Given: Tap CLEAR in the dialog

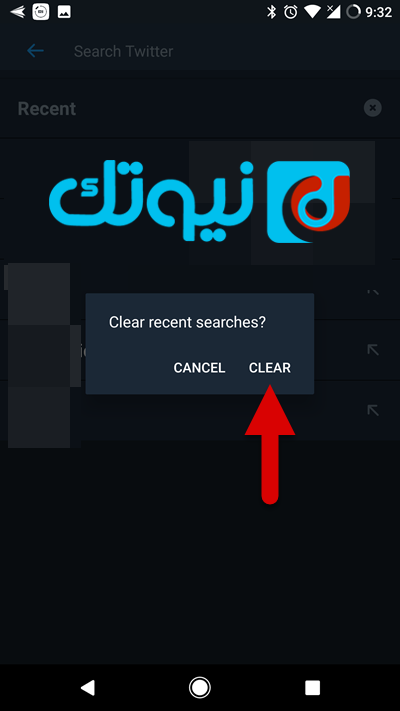Looking at the screenshot, I should [x=269, y=368].
